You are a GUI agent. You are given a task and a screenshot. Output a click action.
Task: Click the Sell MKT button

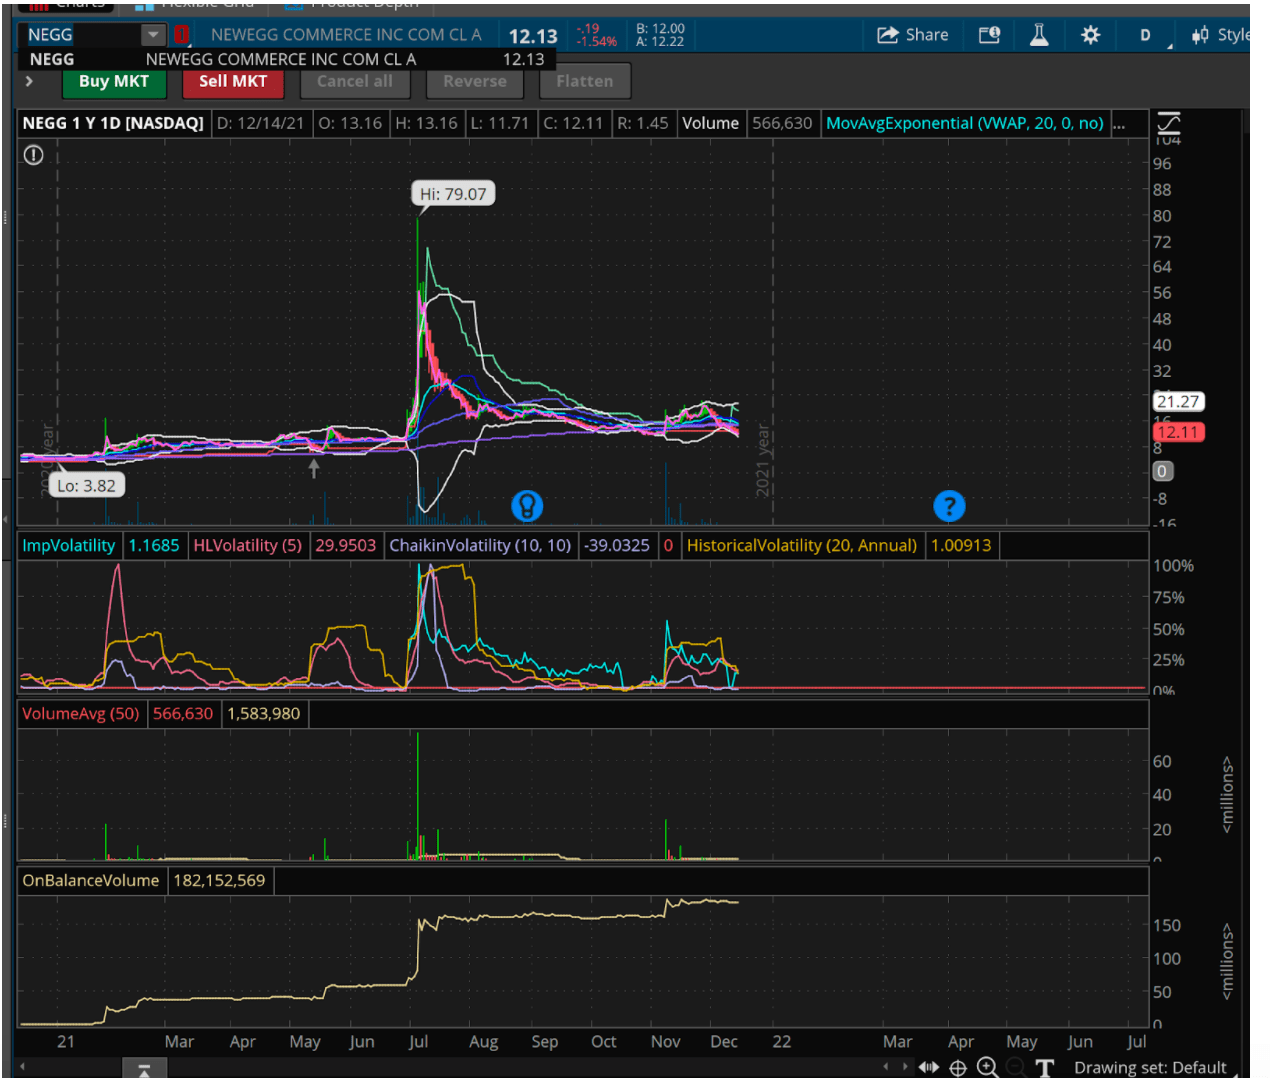(x=233, y=81)
